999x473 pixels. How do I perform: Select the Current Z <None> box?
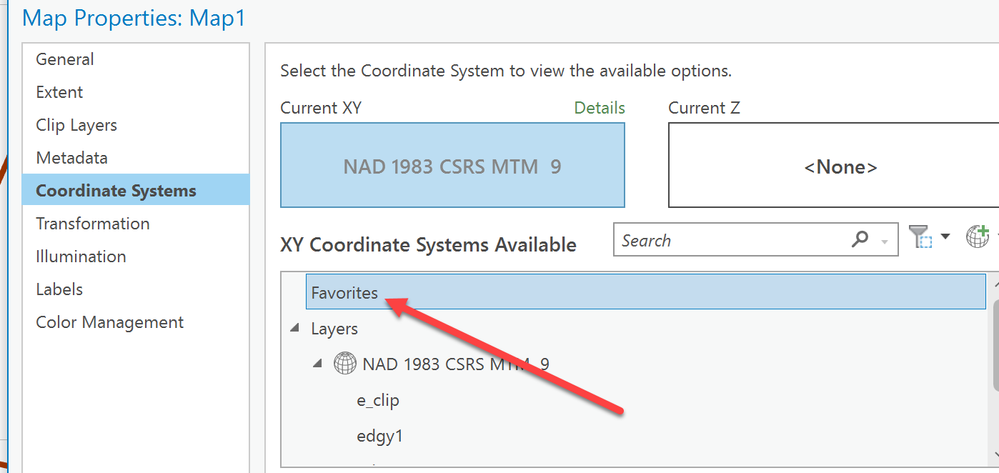(832, 166)
